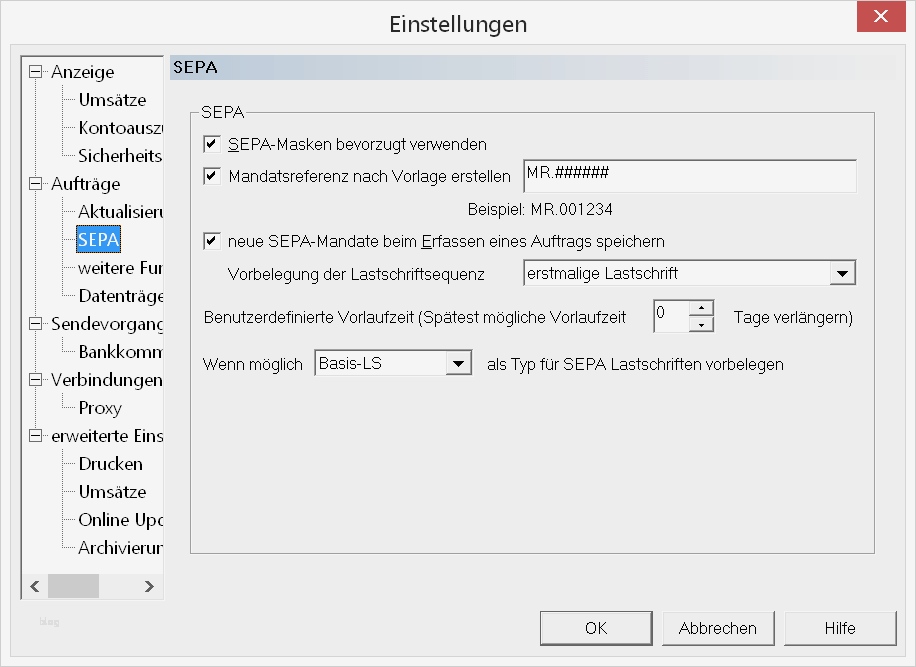Open Hilfe for this dialog
The height and width of the screenshot is (667, 916).
click(x=840, y=628)
